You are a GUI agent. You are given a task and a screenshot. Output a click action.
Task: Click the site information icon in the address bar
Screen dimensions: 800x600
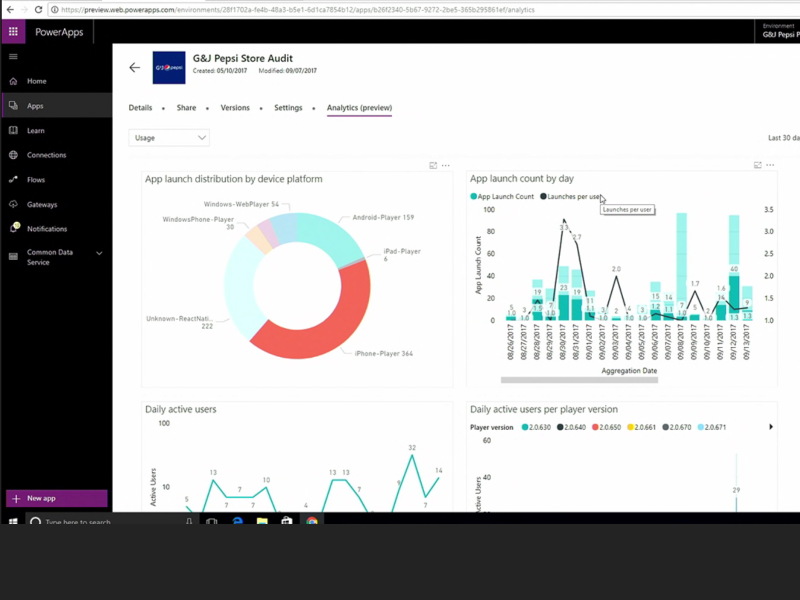pos(55,10)
